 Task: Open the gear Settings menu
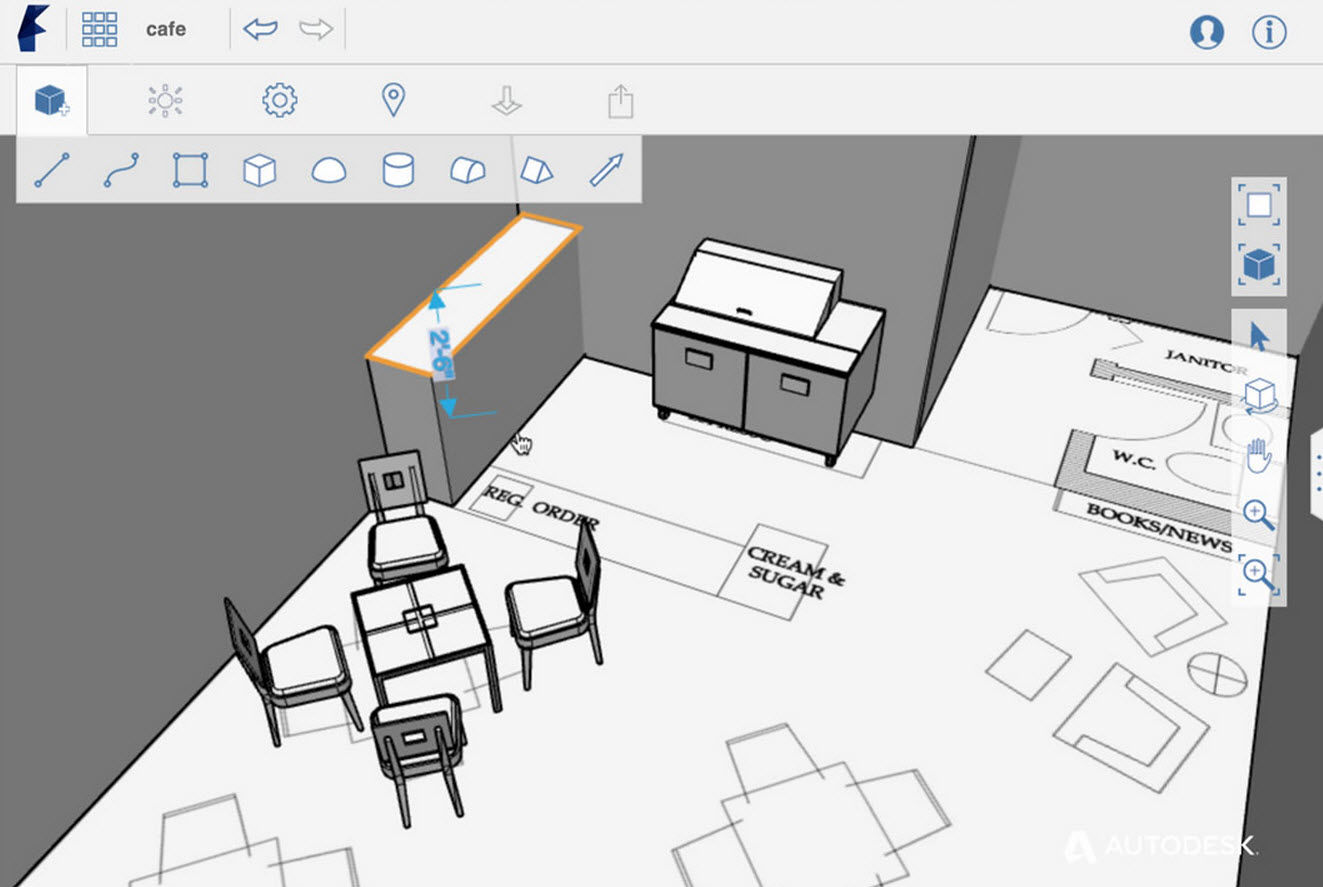280,101
